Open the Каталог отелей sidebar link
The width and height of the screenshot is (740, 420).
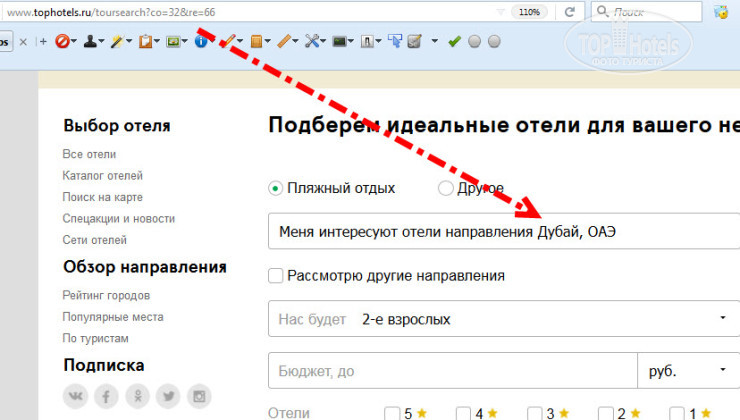click(x=102, y=176)
